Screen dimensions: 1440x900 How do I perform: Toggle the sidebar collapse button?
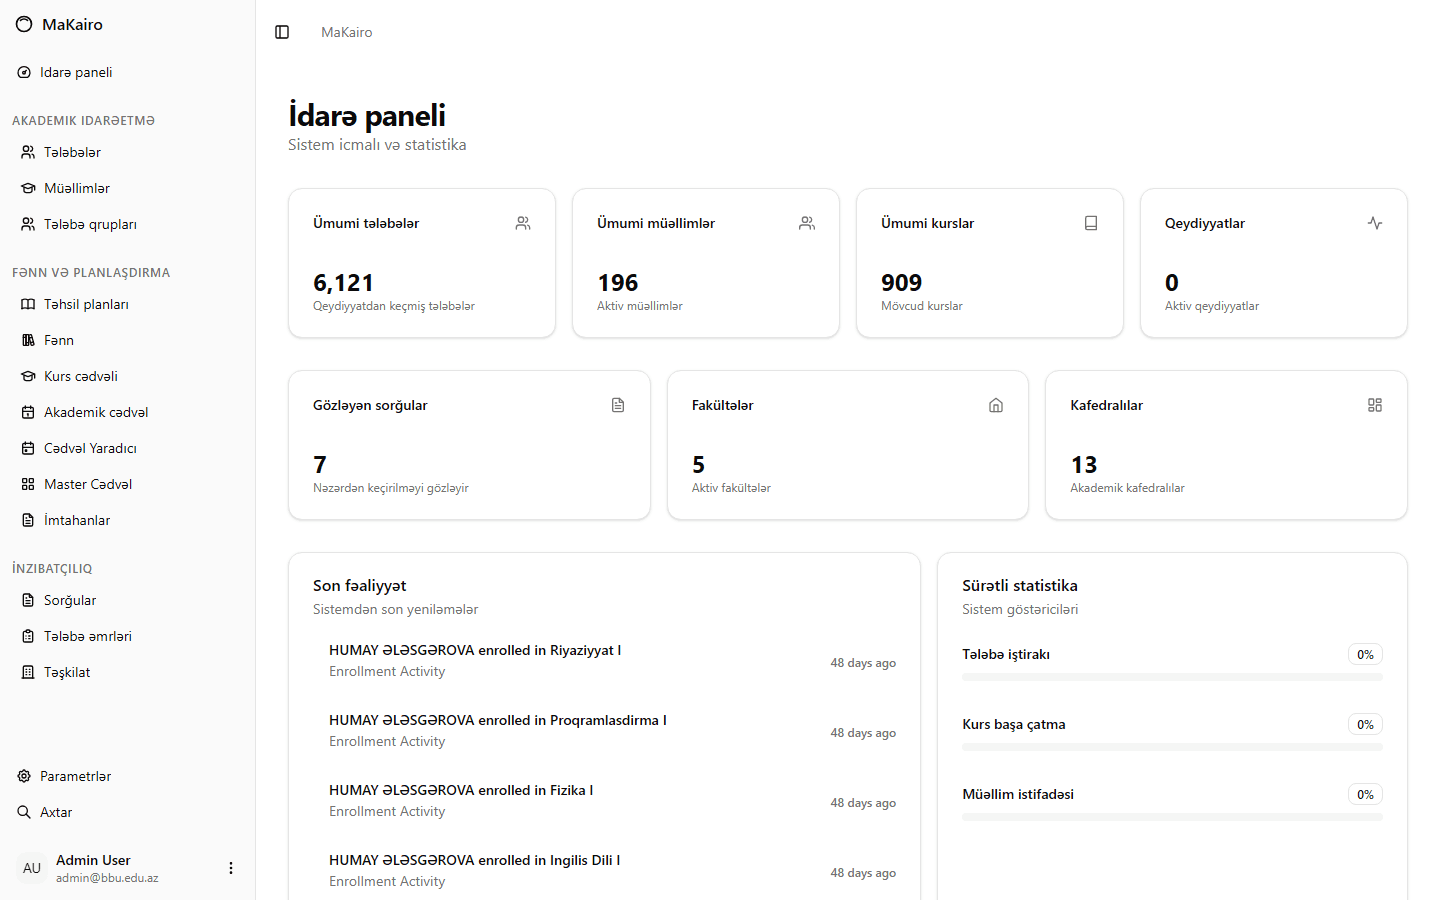pyautogui.click(x=282, y=32)
